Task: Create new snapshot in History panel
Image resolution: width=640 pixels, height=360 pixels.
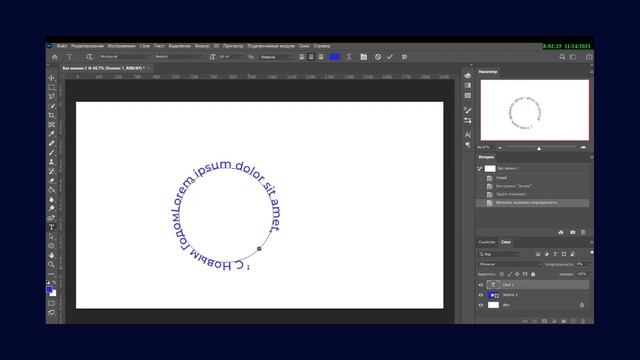Action: click(573, 232)
